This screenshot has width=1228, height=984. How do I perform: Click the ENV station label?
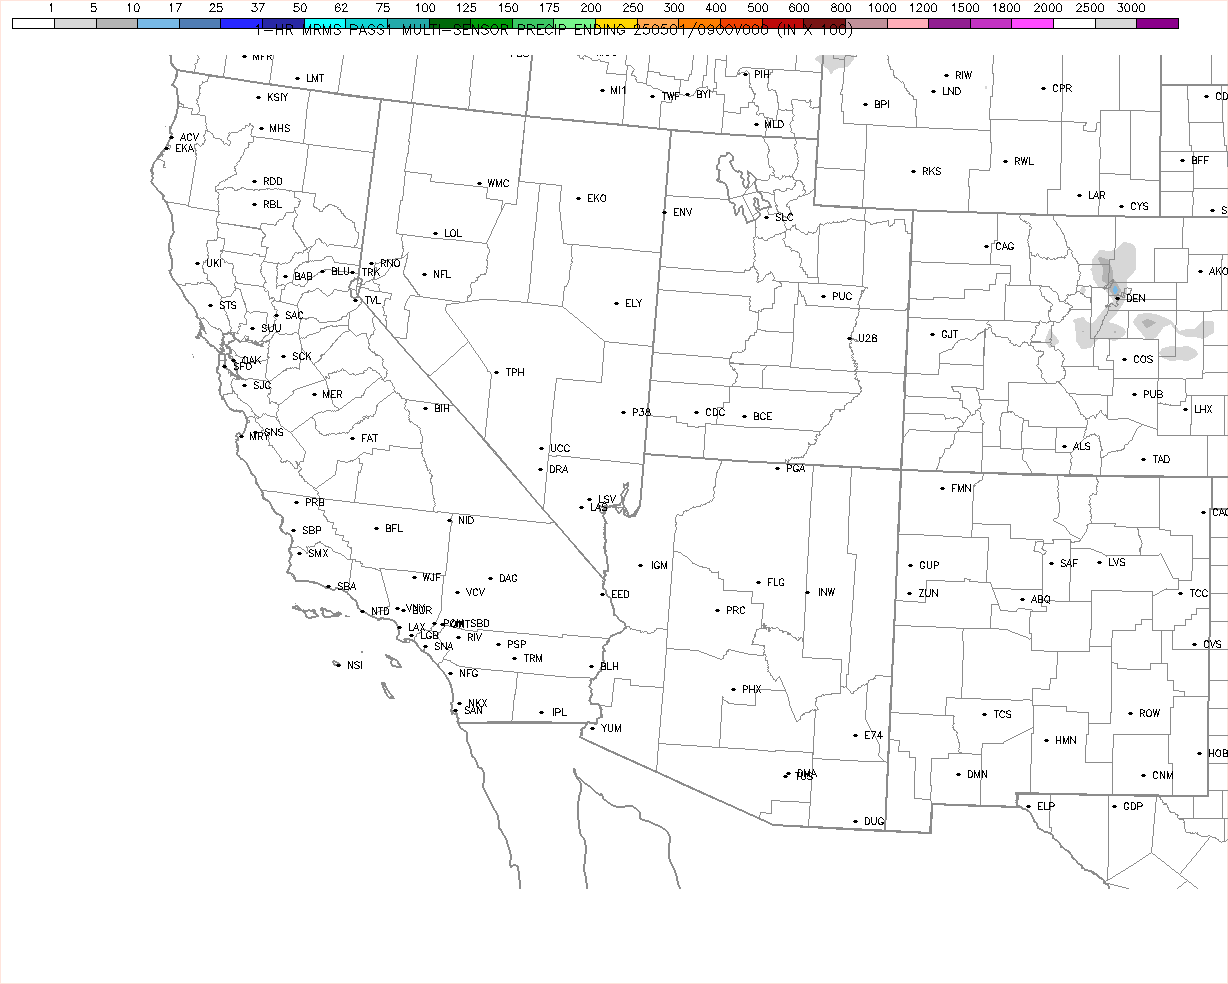(x=683, y=213)
